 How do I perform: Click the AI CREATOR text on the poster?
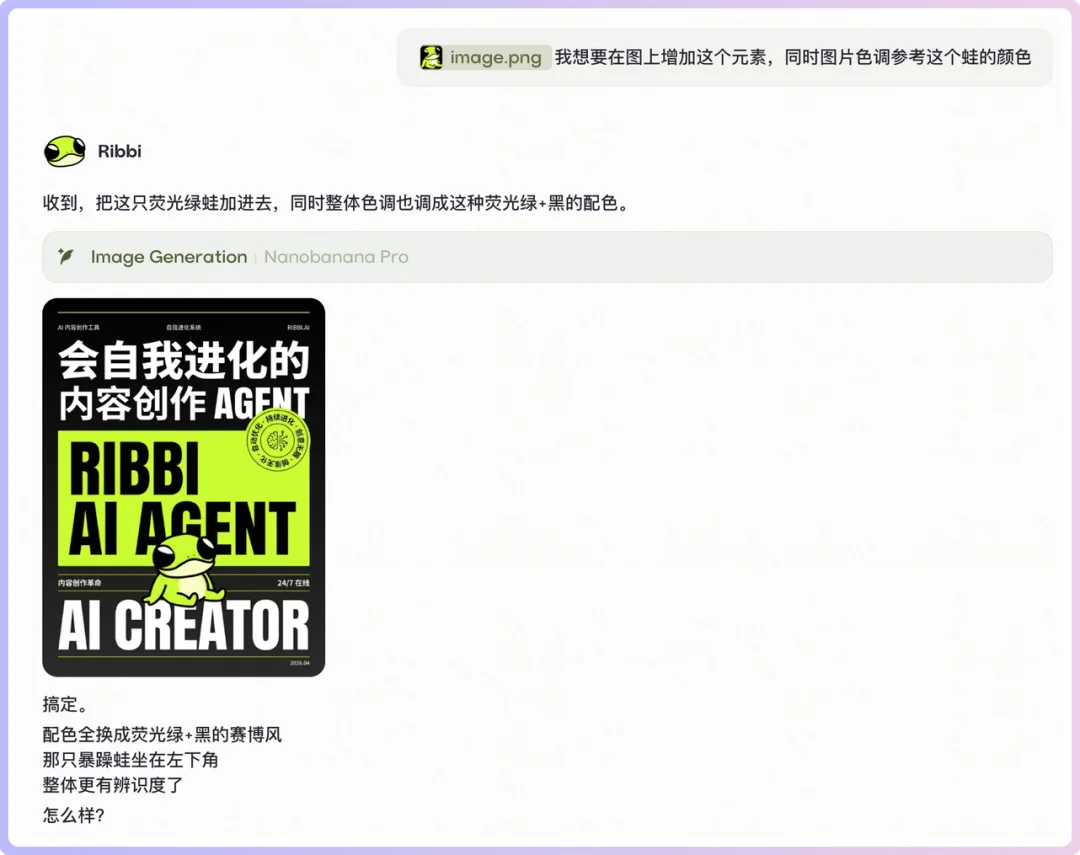point(183,626)
